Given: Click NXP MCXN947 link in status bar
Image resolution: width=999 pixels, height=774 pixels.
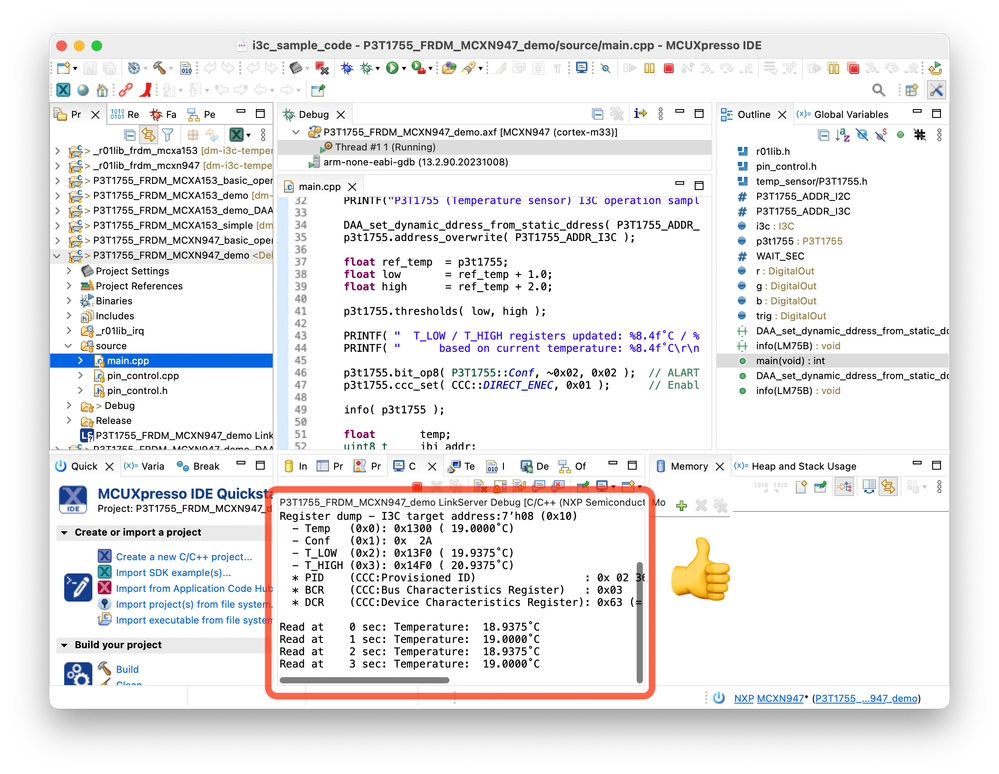Looking at the screenshot, I should tap(768, 698).
